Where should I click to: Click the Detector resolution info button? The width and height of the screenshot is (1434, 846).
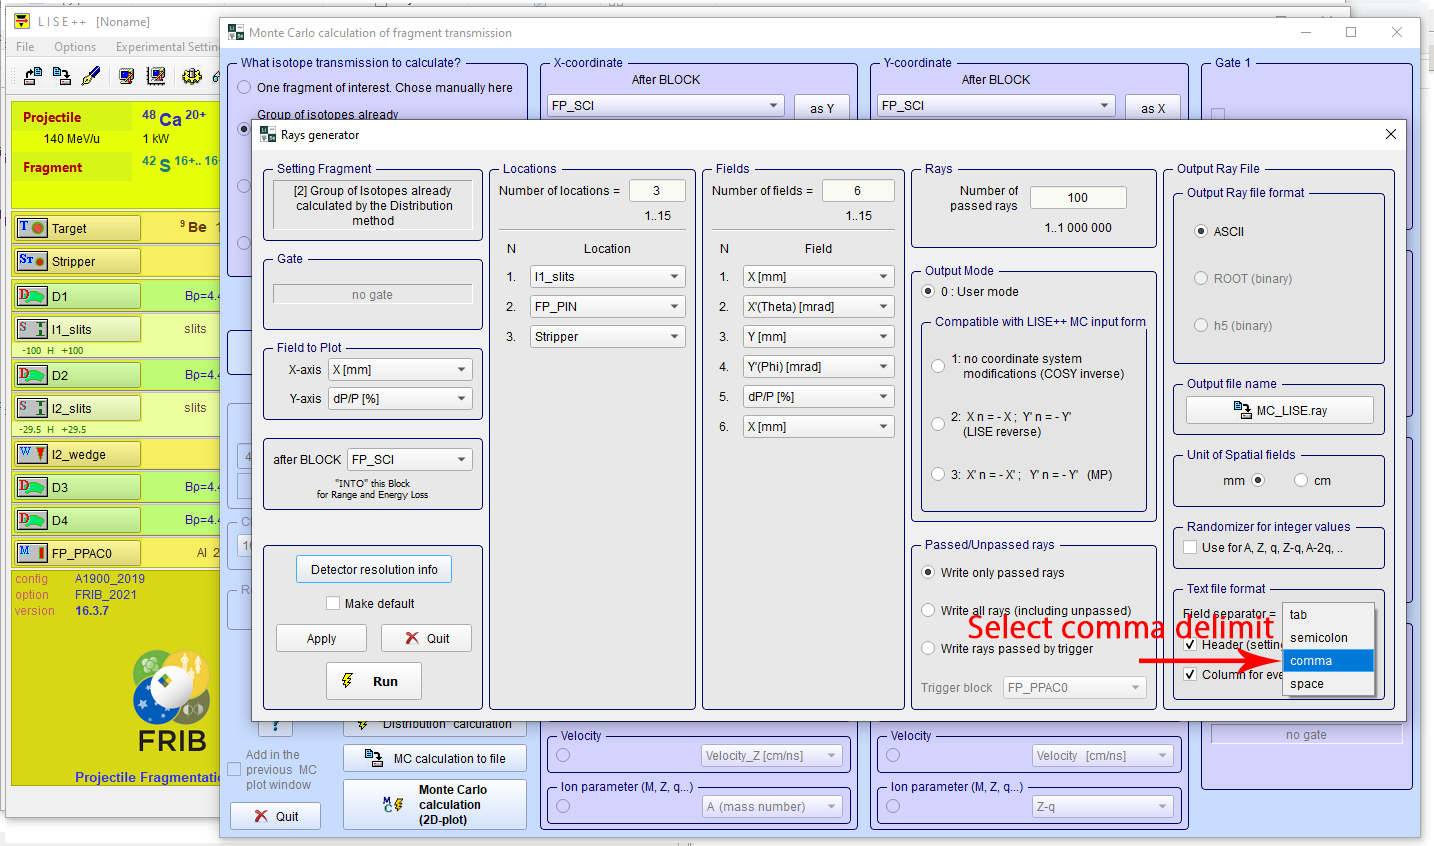(374, 570)
